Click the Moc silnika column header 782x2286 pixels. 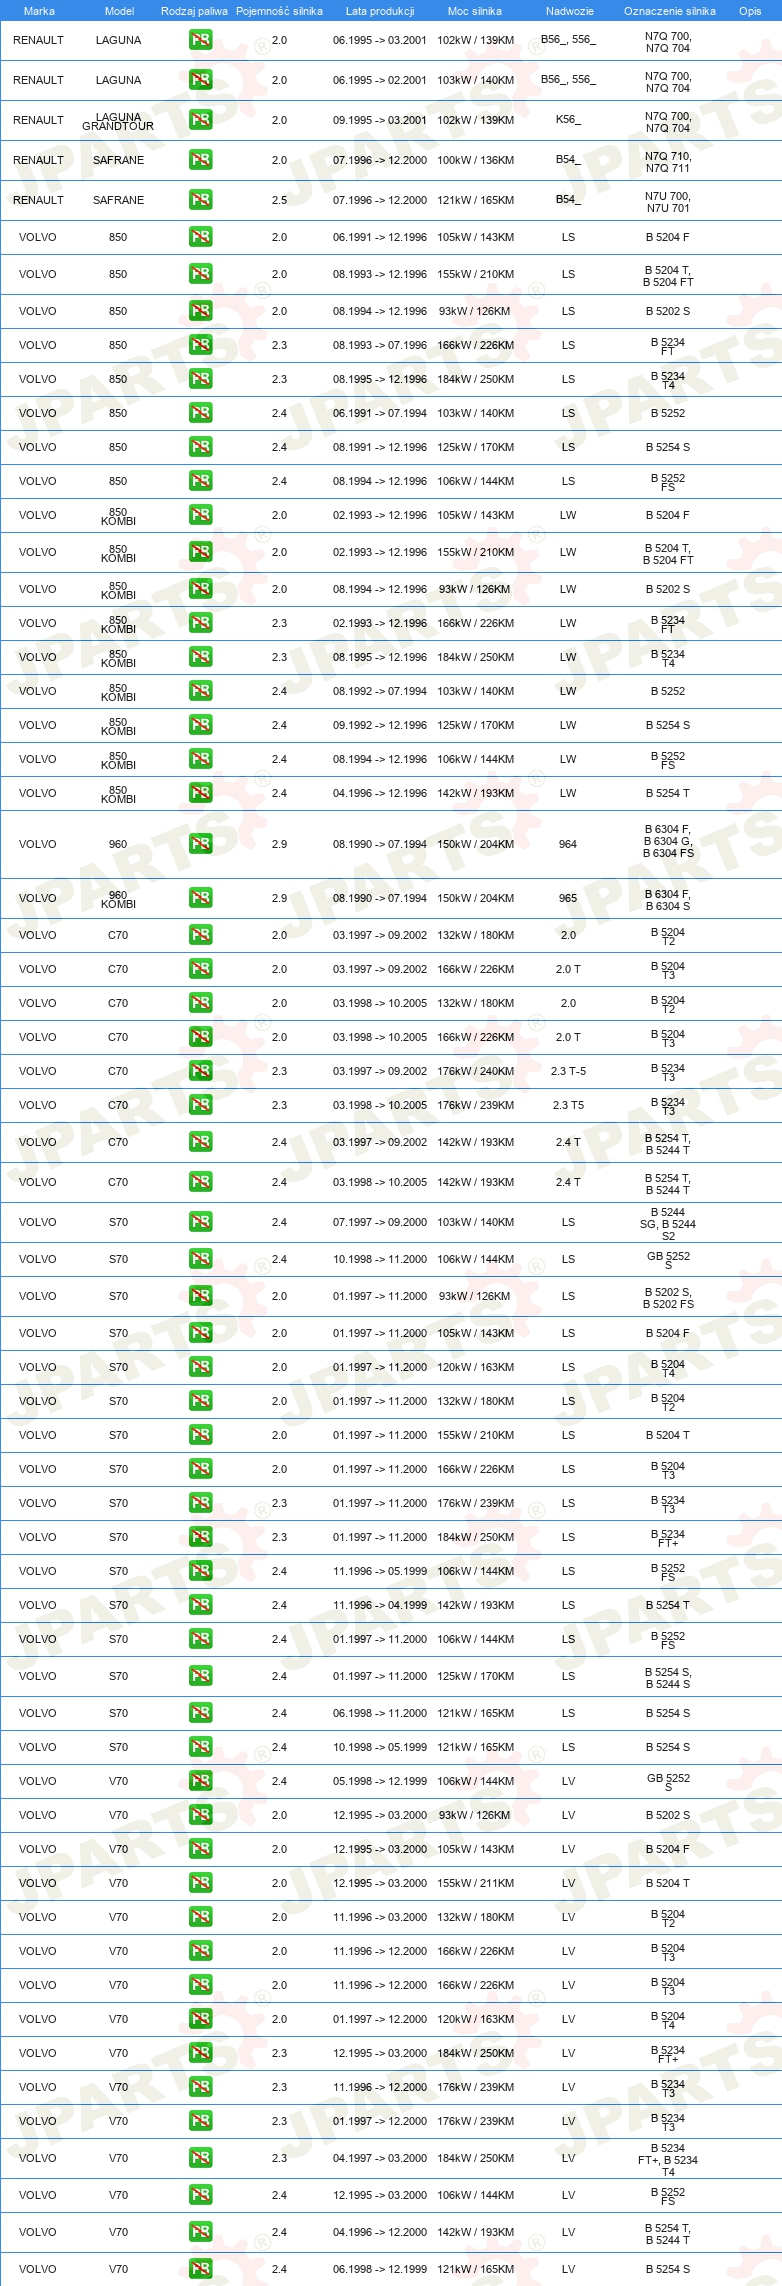point(475,11)
